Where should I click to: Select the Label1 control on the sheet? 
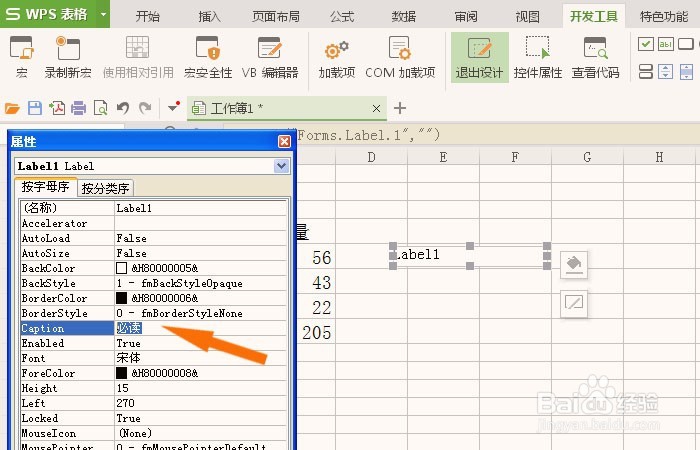pos(470,256)
